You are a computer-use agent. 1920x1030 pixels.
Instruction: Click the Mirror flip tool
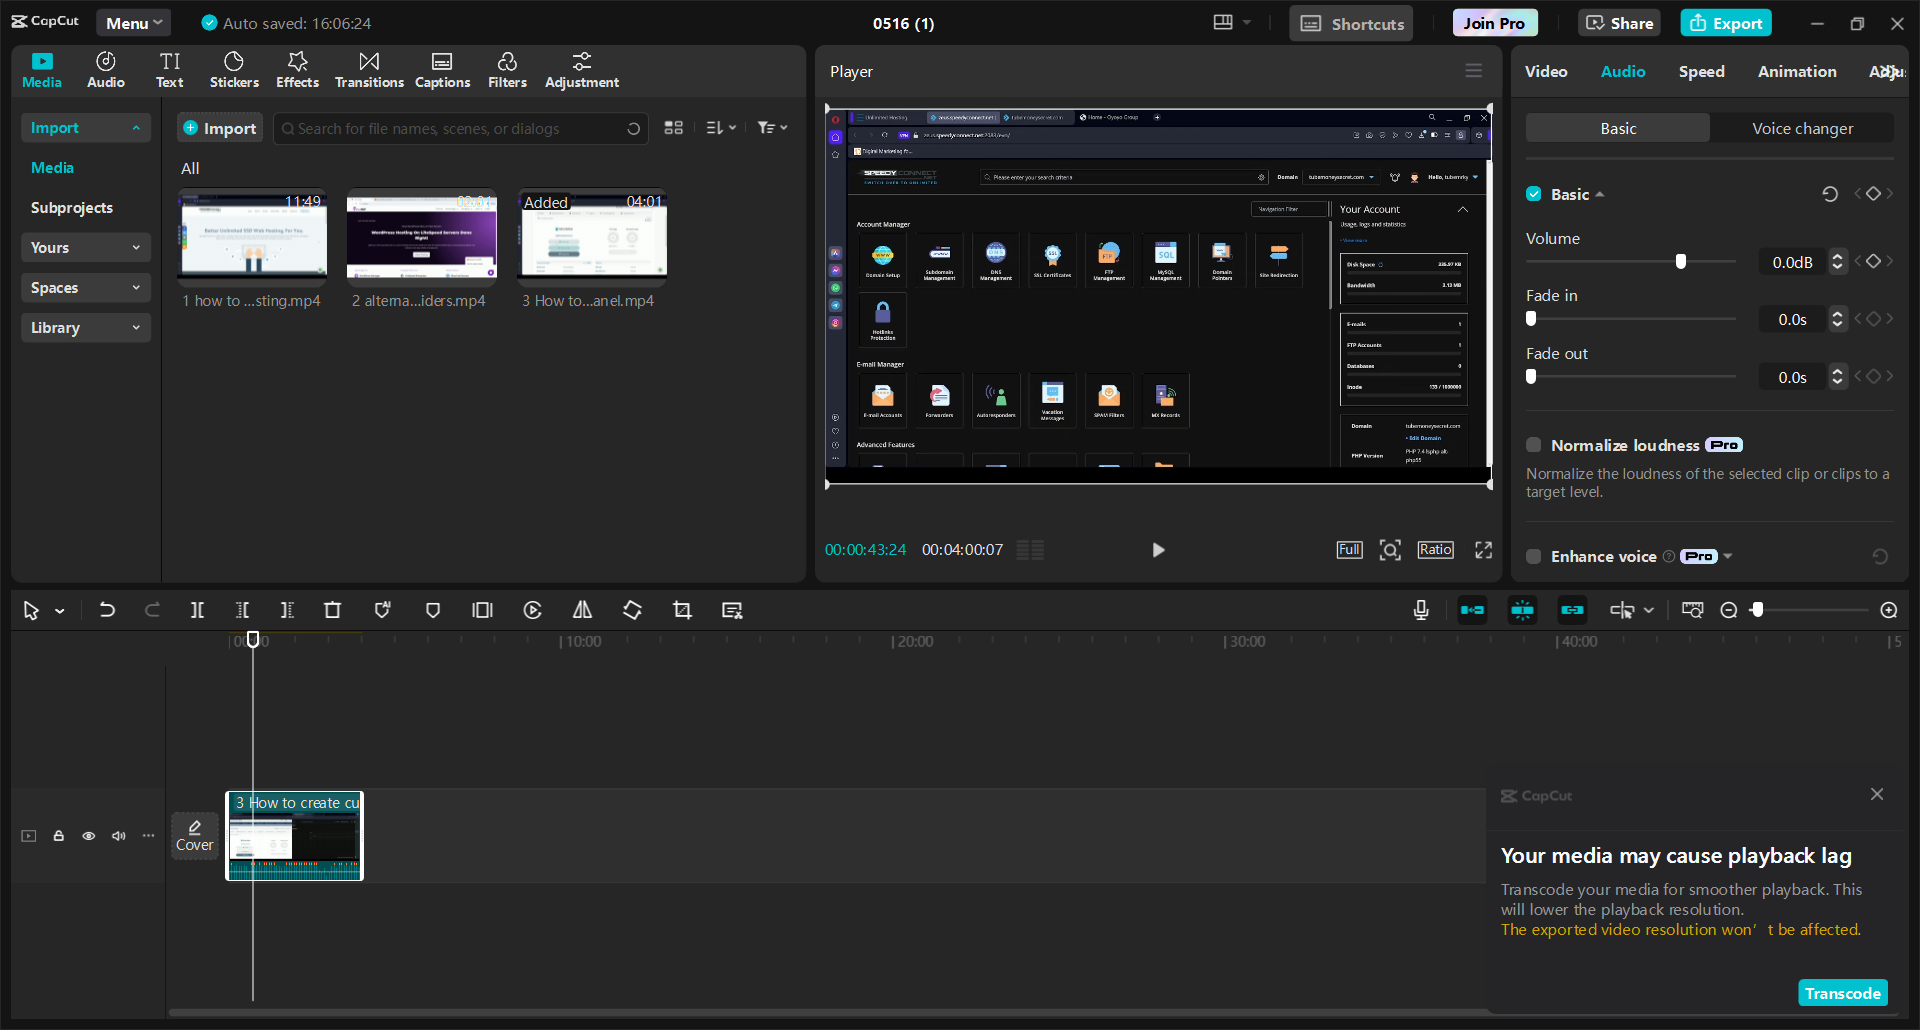point(582,610)
